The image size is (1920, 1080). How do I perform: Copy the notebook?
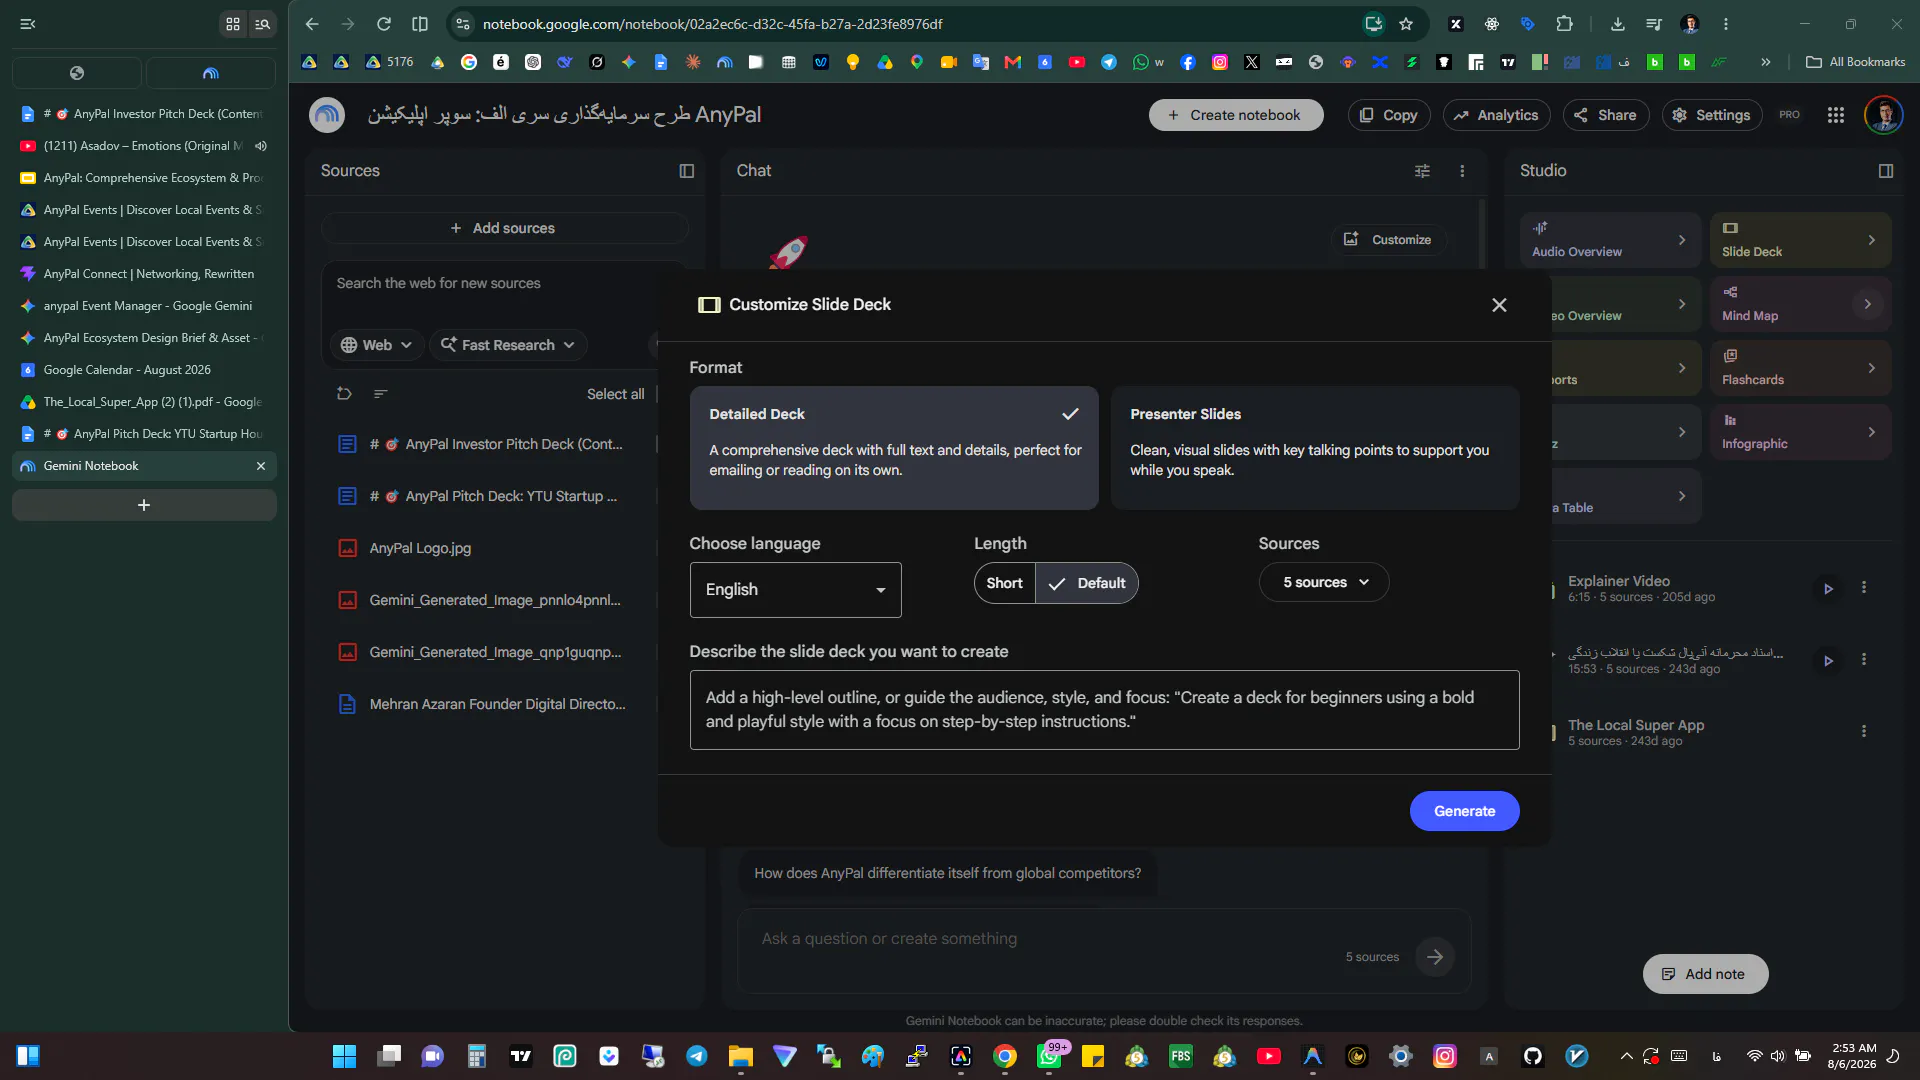coord(1389,115)
